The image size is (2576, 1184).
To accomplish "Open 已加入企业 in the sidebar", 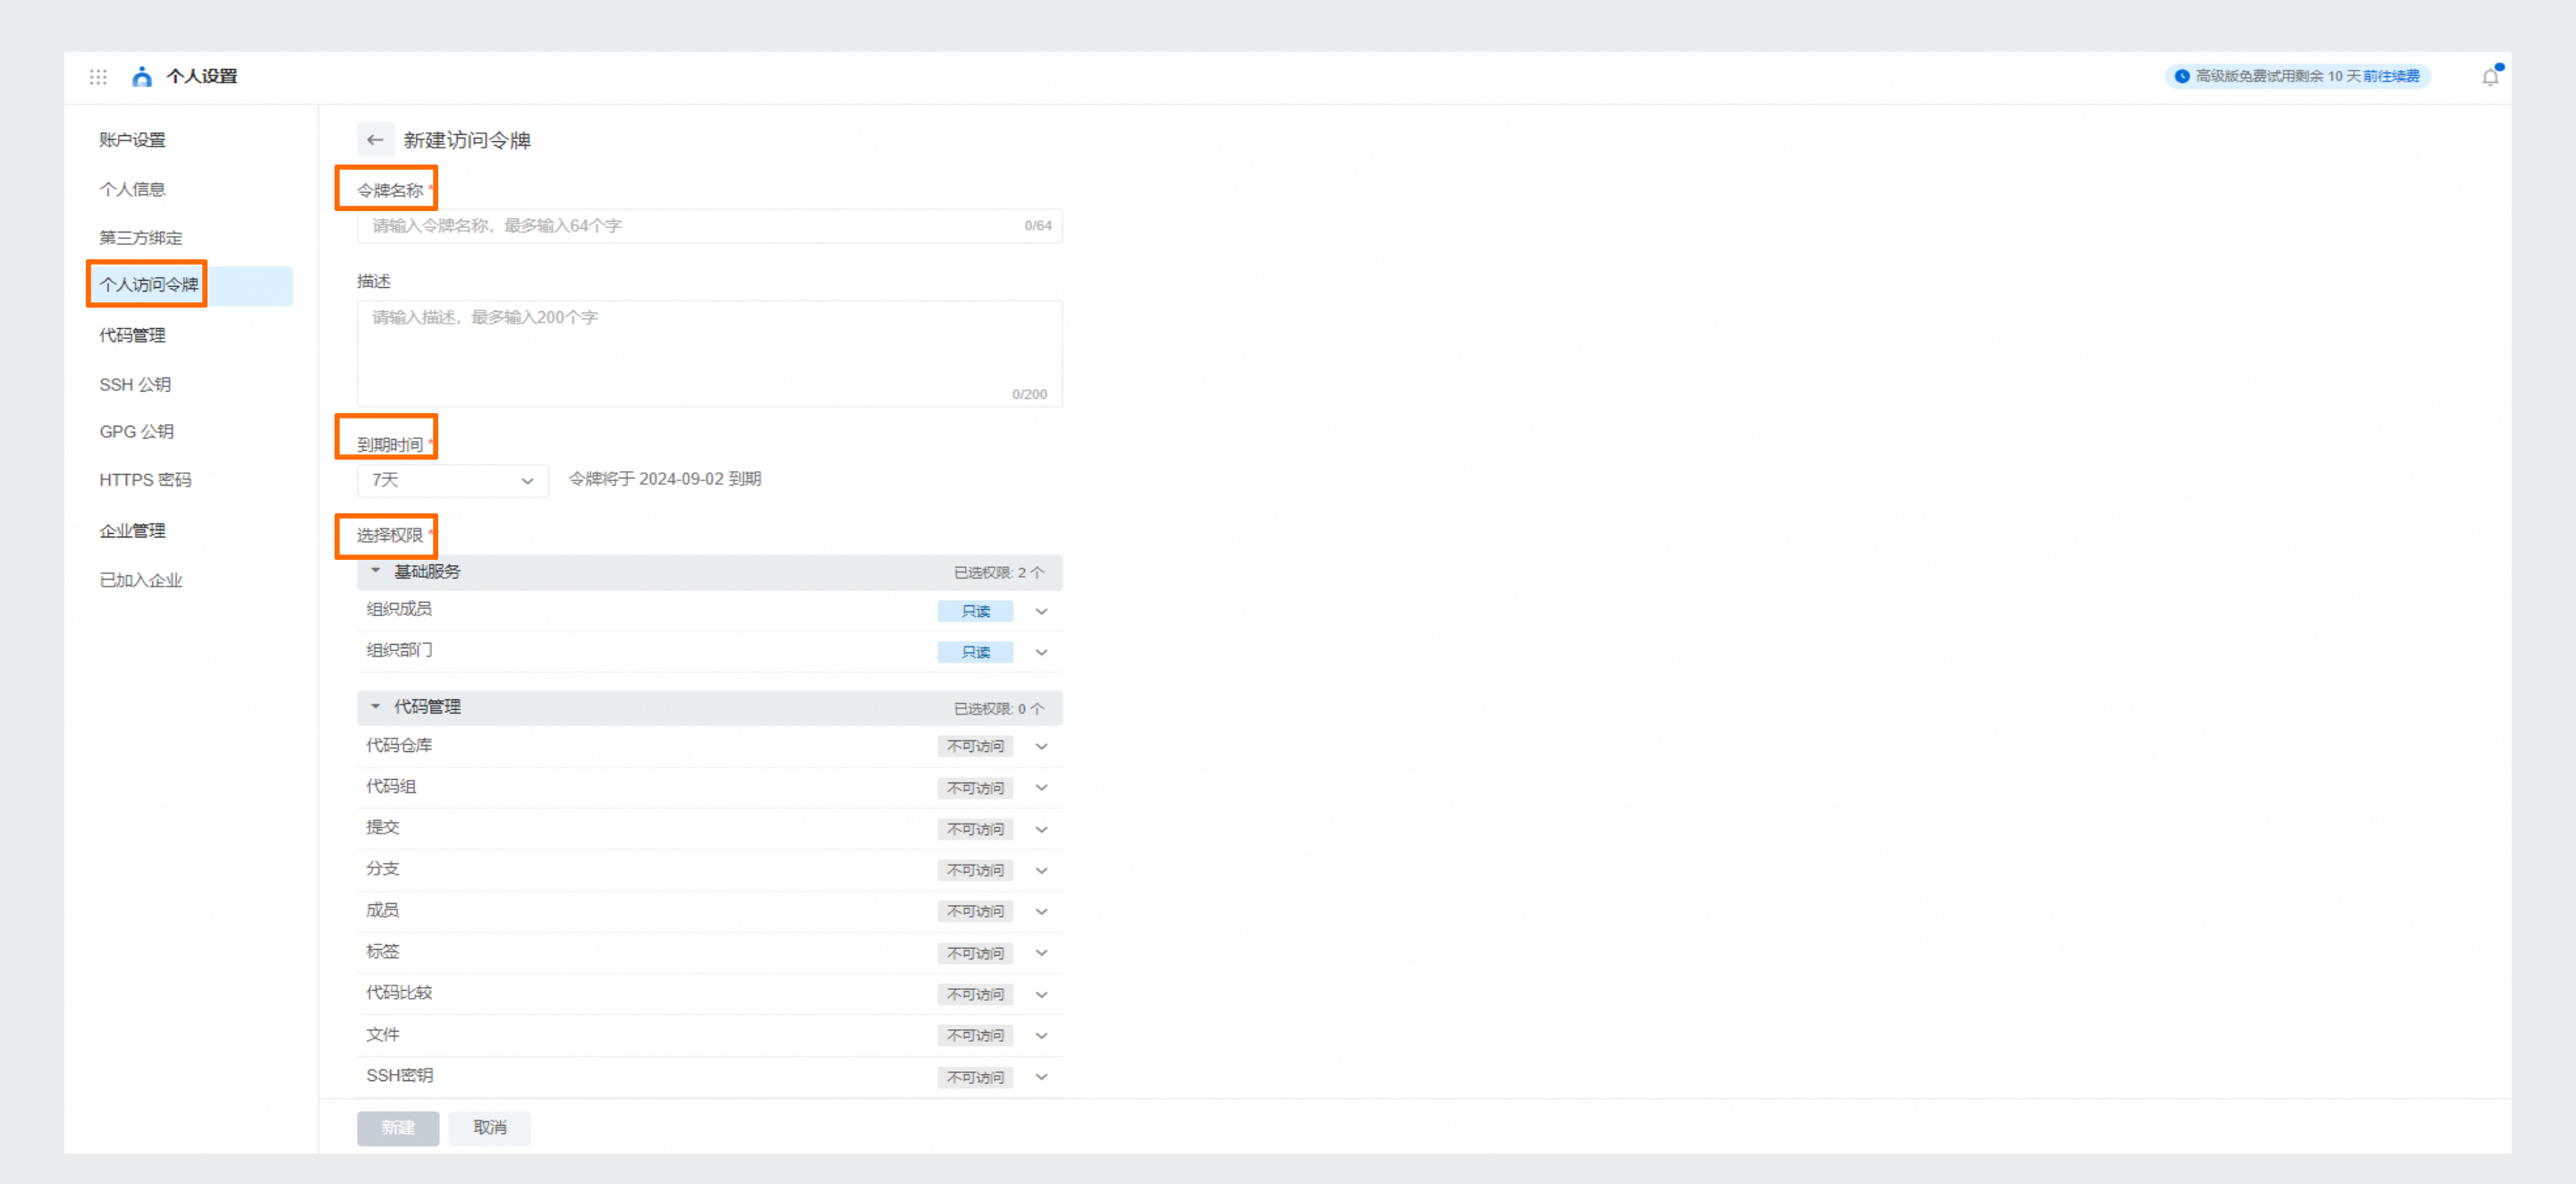I will click(141, 580).
